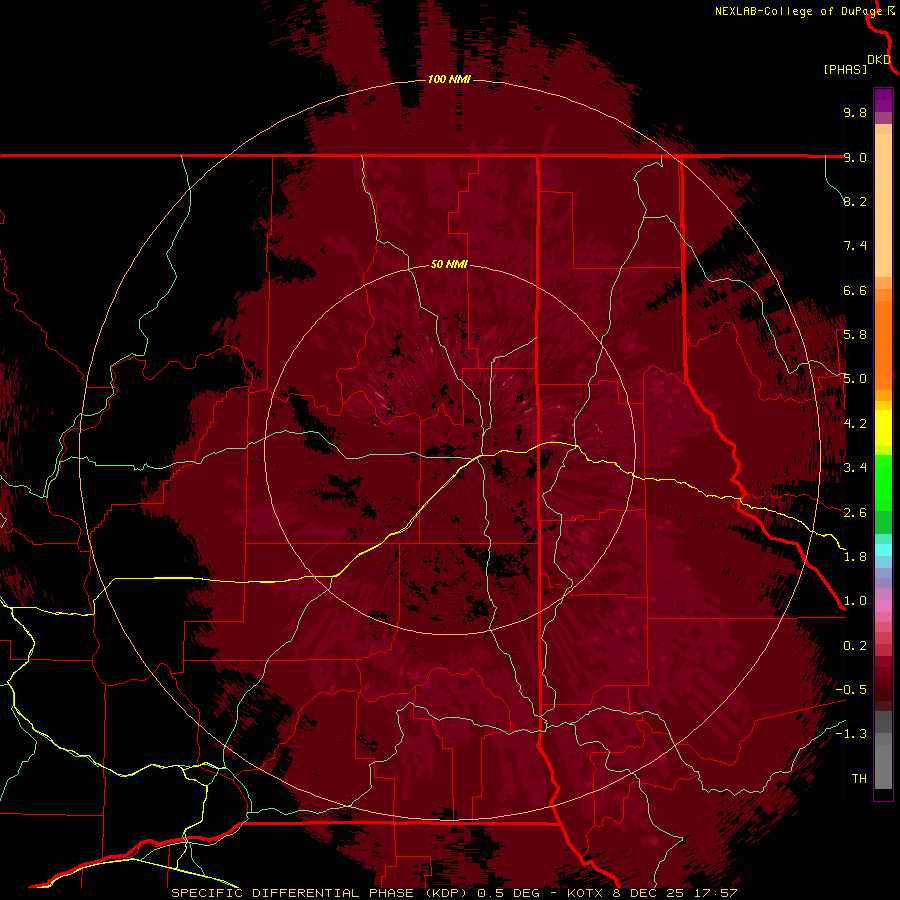Pick the pink band near 1.0

(883, 606)
